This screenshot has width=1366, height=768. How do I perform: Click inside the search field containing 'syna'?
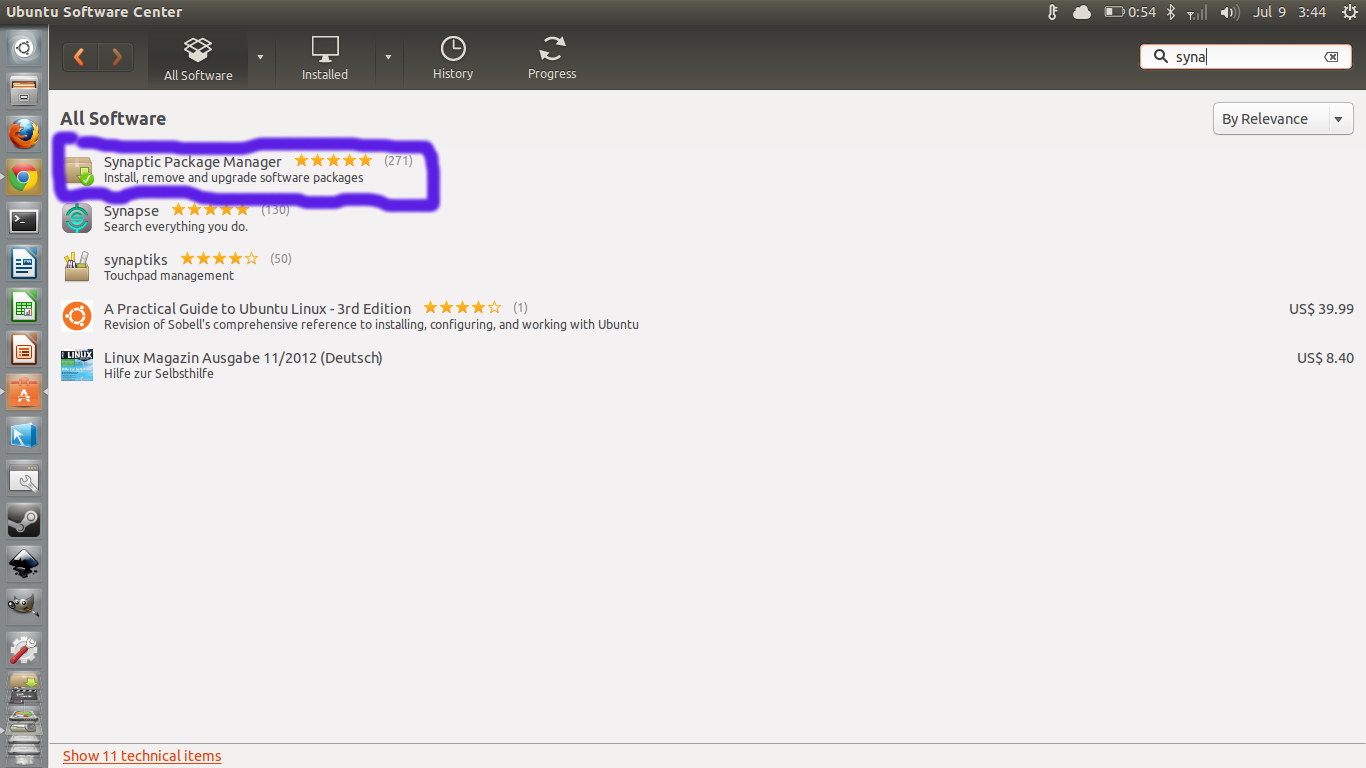(x=1245, y=57)
